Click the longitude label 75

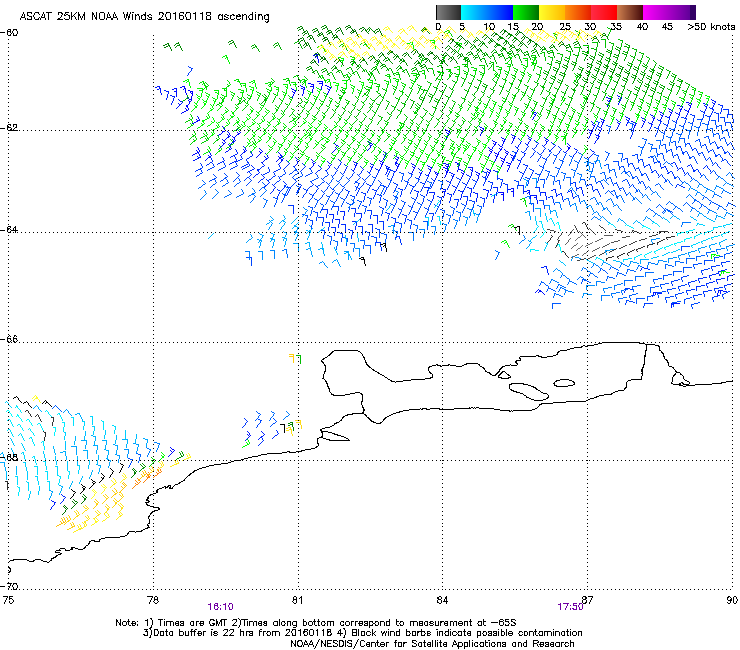(8, 600)
